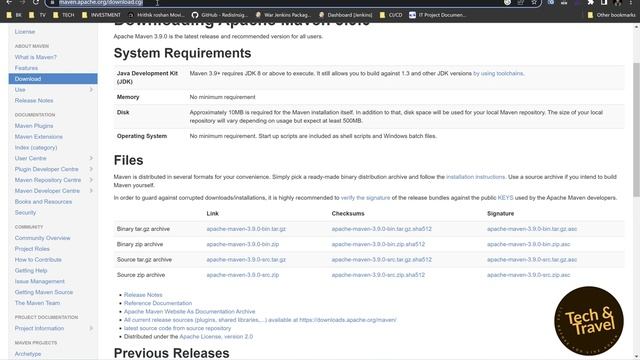
Task: Open the src.zip.sha512 checksum link
Action: pyautogui.click(x=378, y=275)
